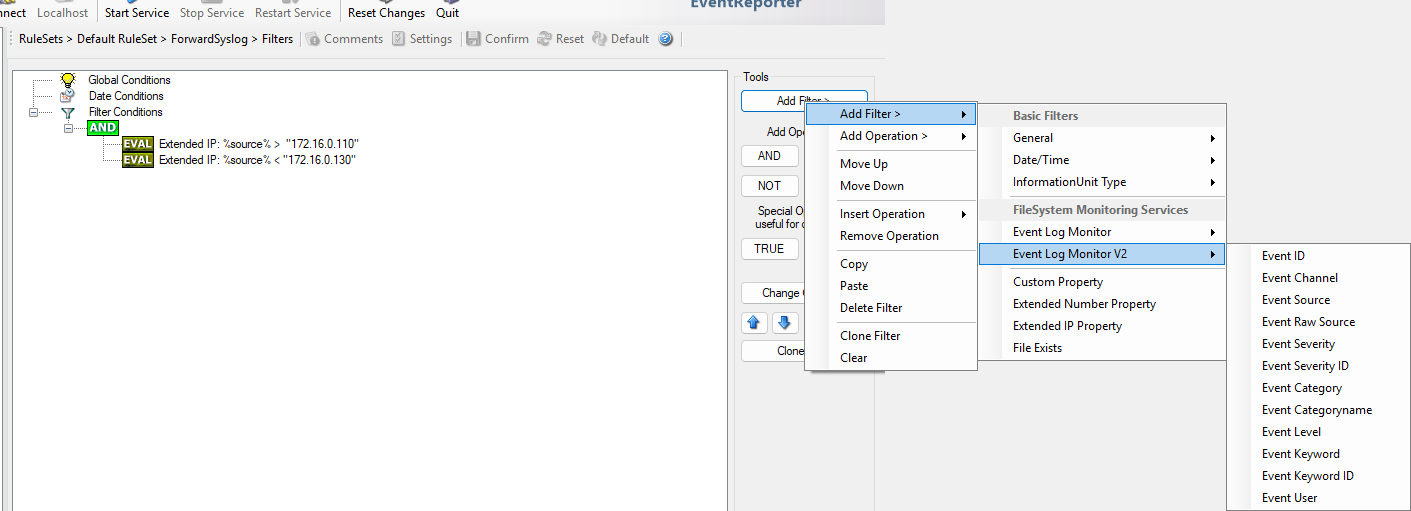Choose Paste from context menu

click(891, 286)
